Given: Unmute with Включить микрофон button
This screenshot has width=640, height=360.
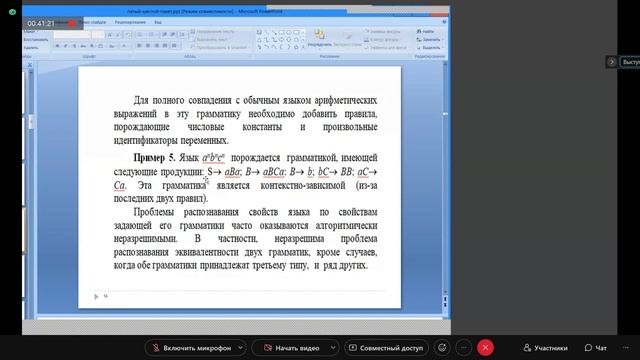Looking at the screenshot, I should click(191, 348).
